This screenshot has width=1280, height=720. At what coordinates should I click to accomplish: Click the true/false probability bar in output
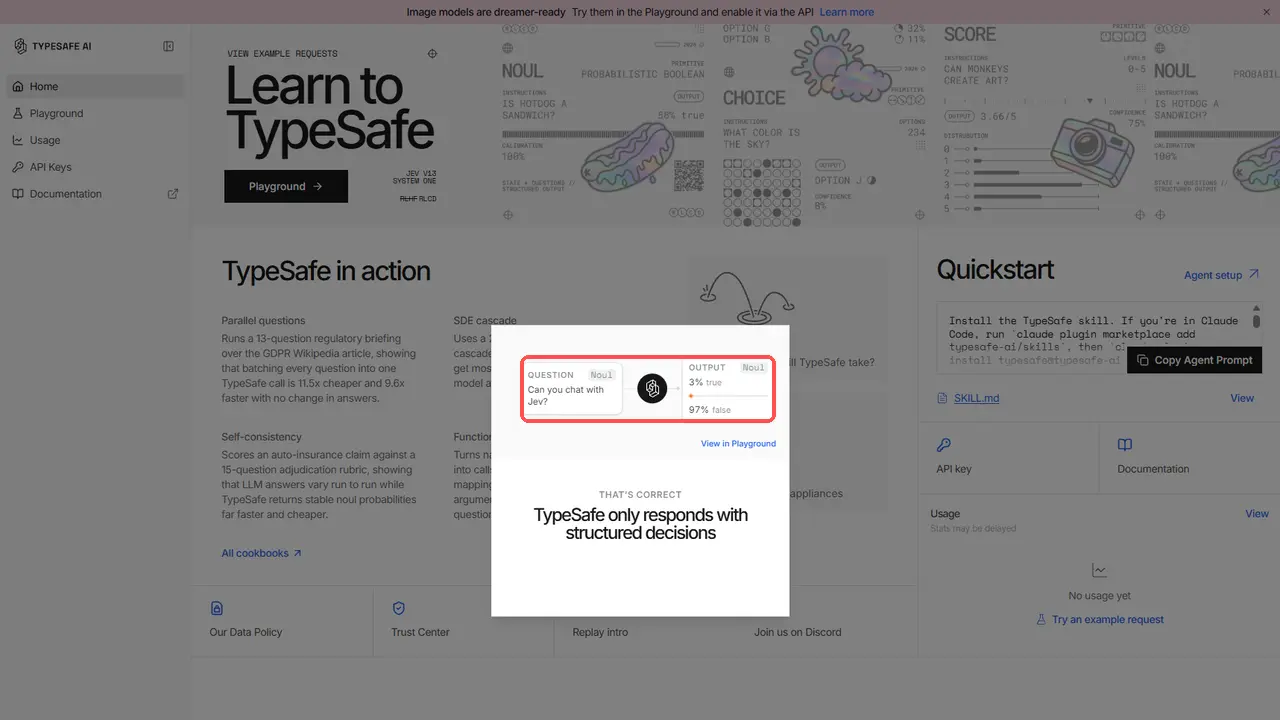(x=728, y=396)
